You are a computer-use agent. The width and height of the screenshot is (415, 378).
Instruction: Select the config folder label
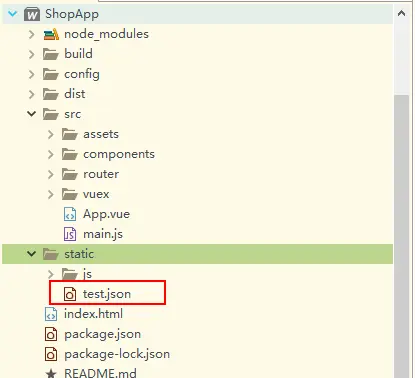coord(82,74)
